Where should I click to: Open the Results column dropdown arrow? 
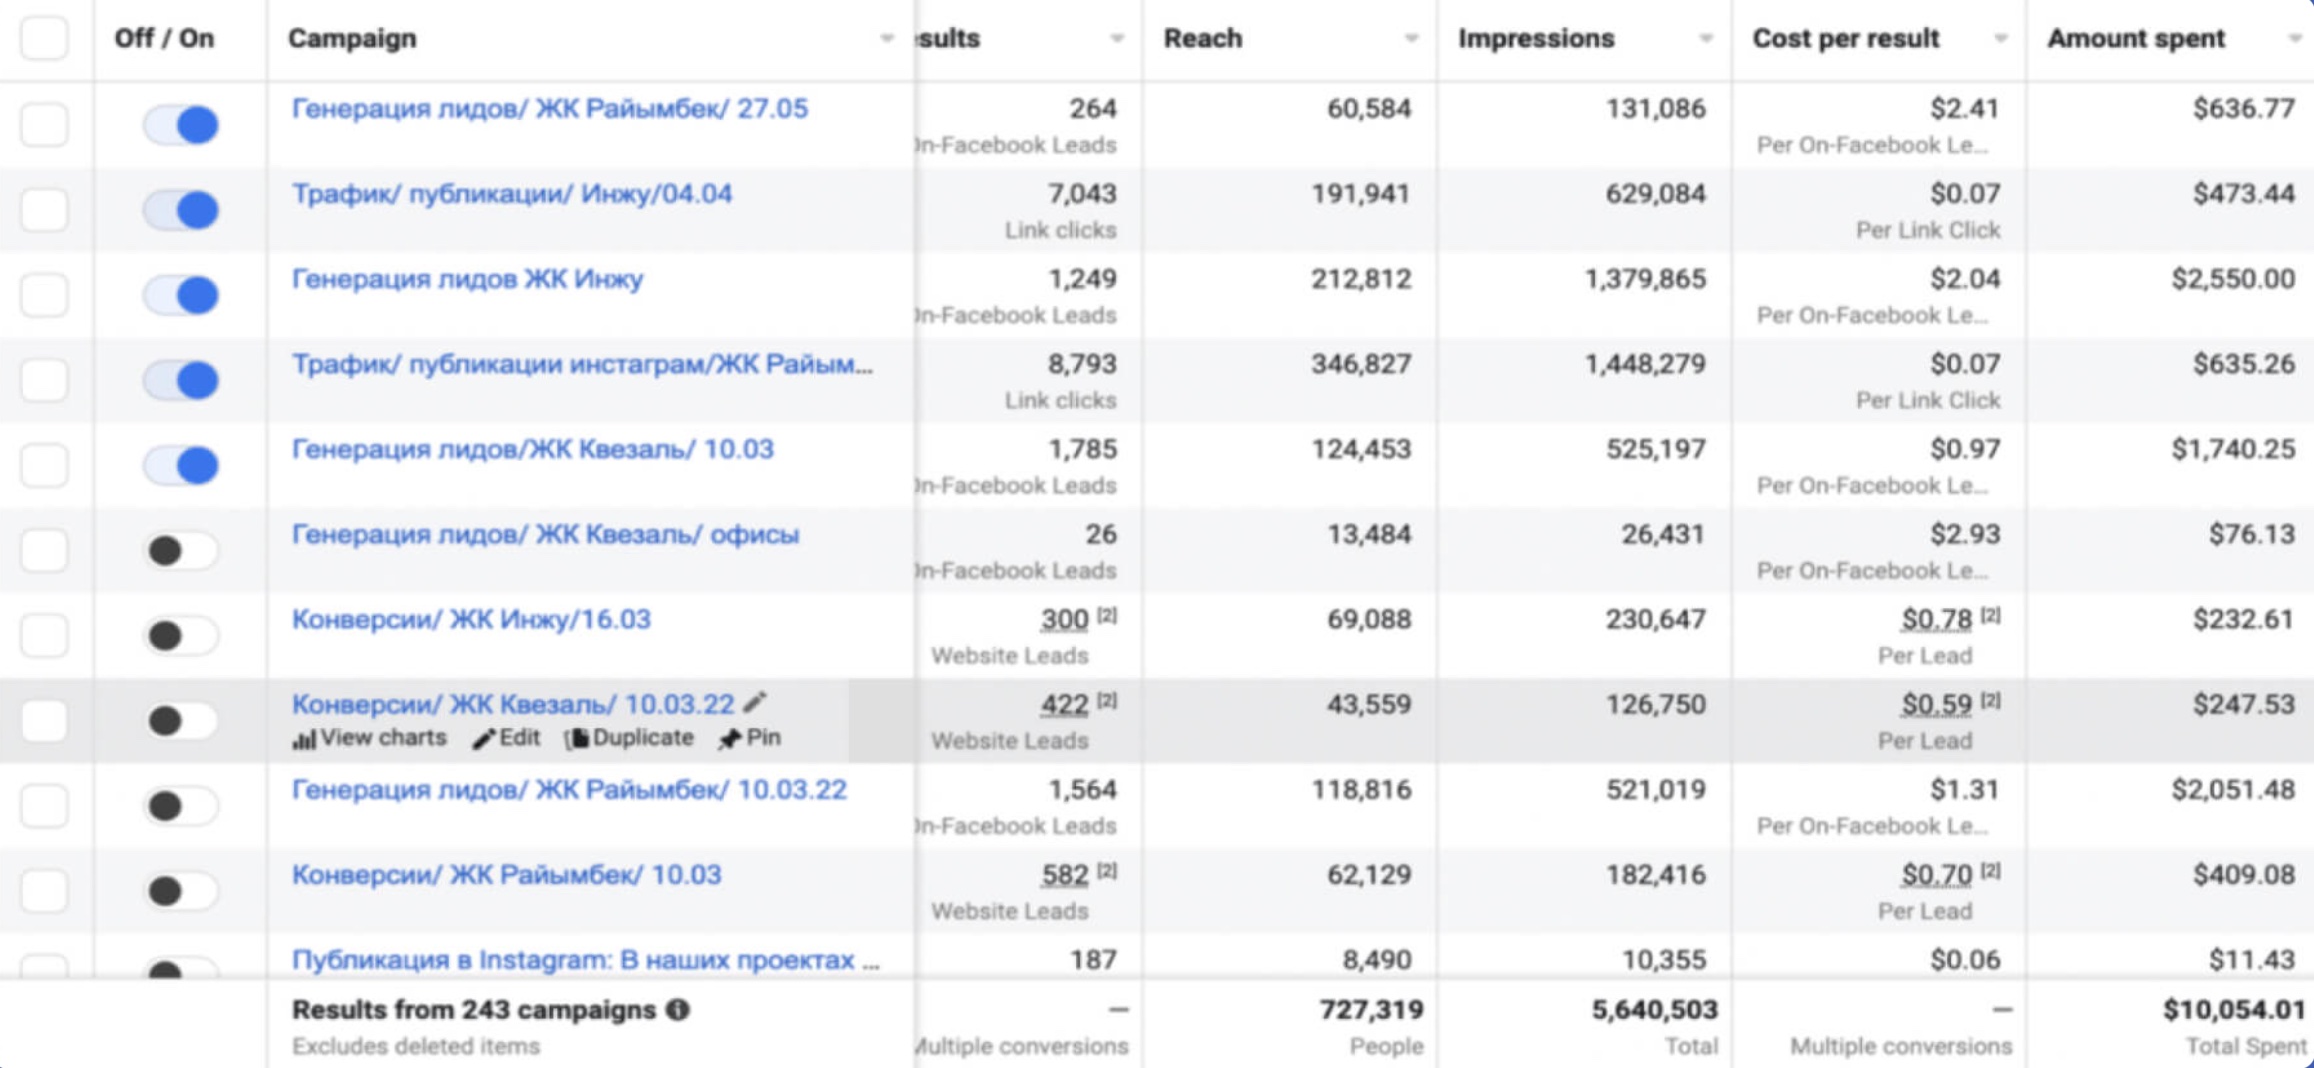tap(1116, 39)
